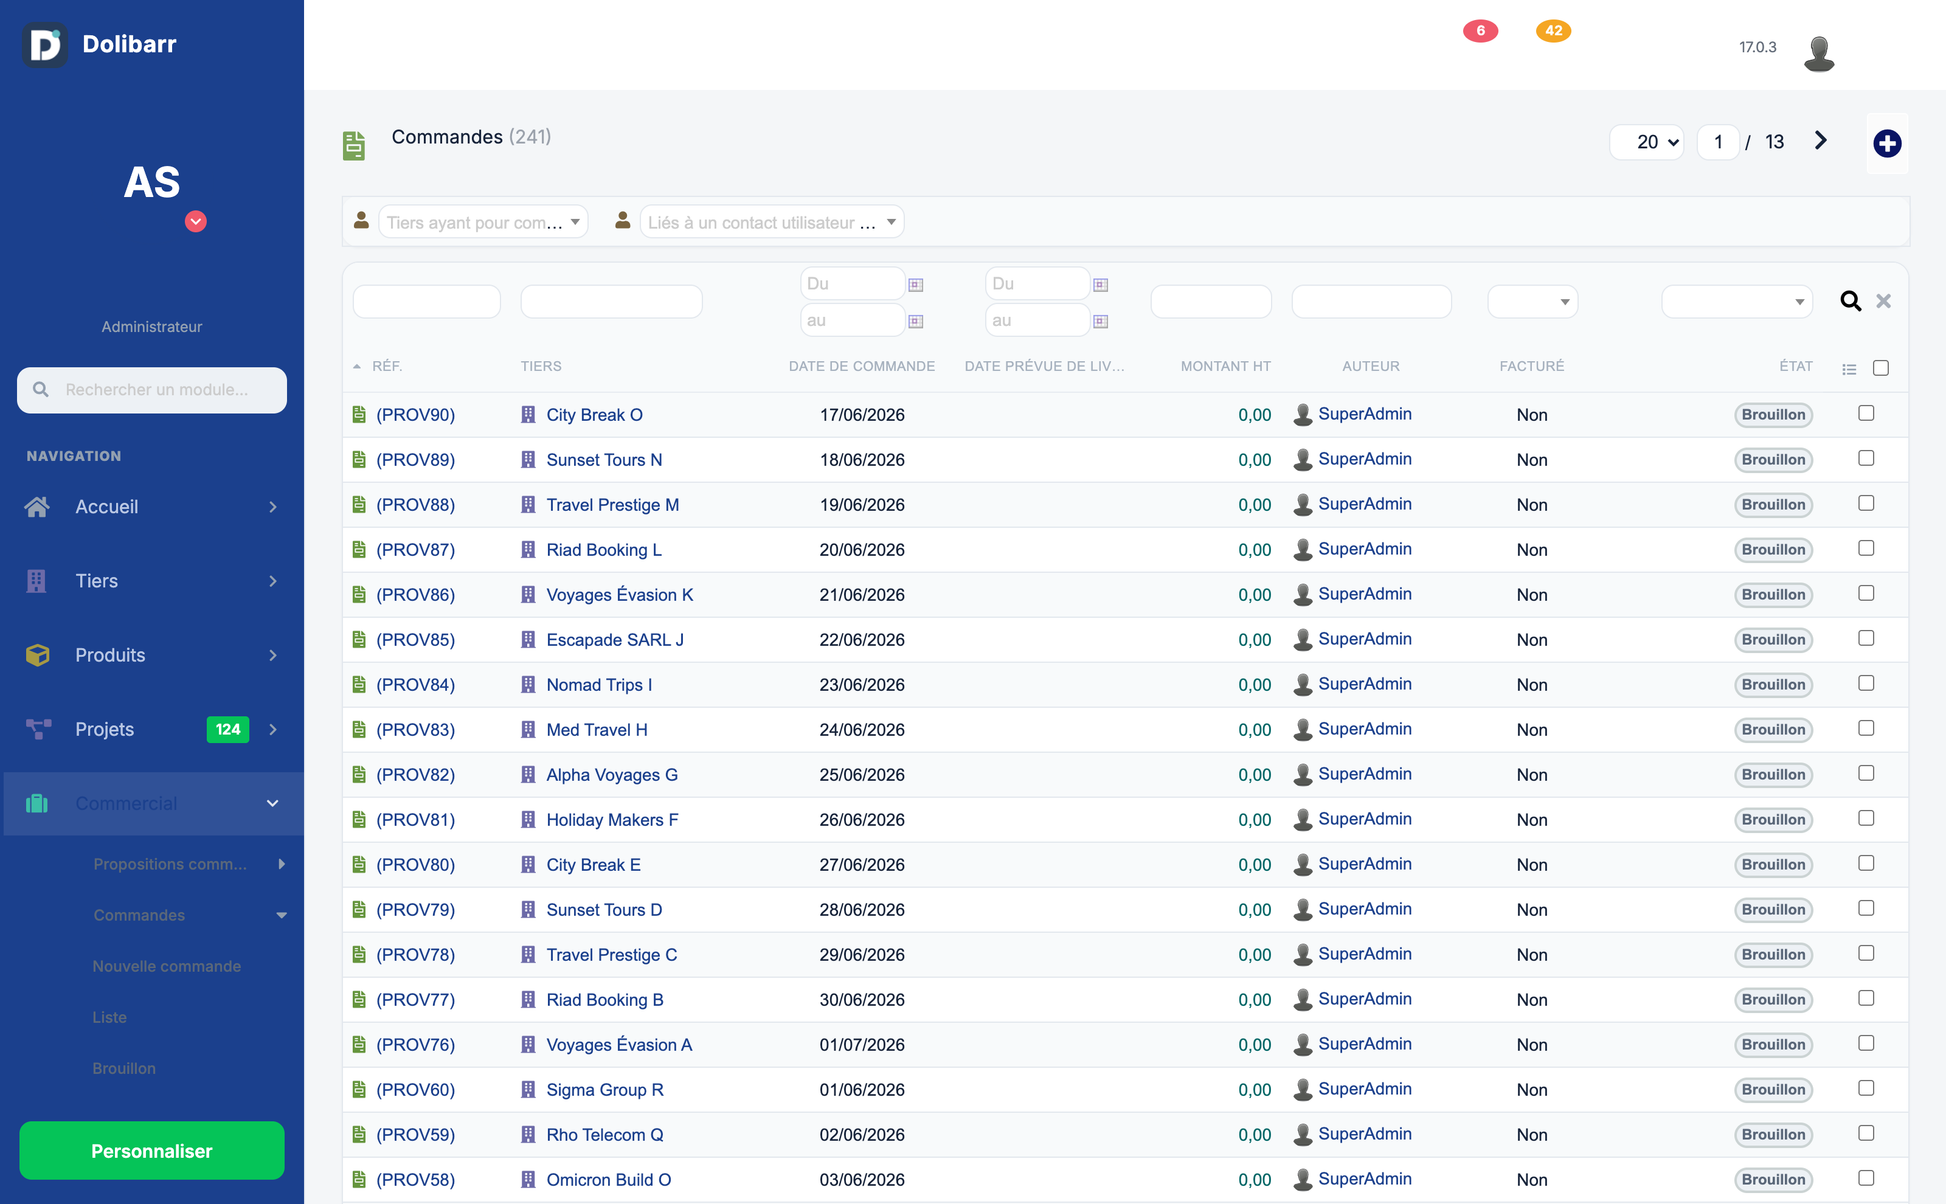Open the column selector list icon
Viewport: 1946px width, 1204px height.
pos(1849,369)
